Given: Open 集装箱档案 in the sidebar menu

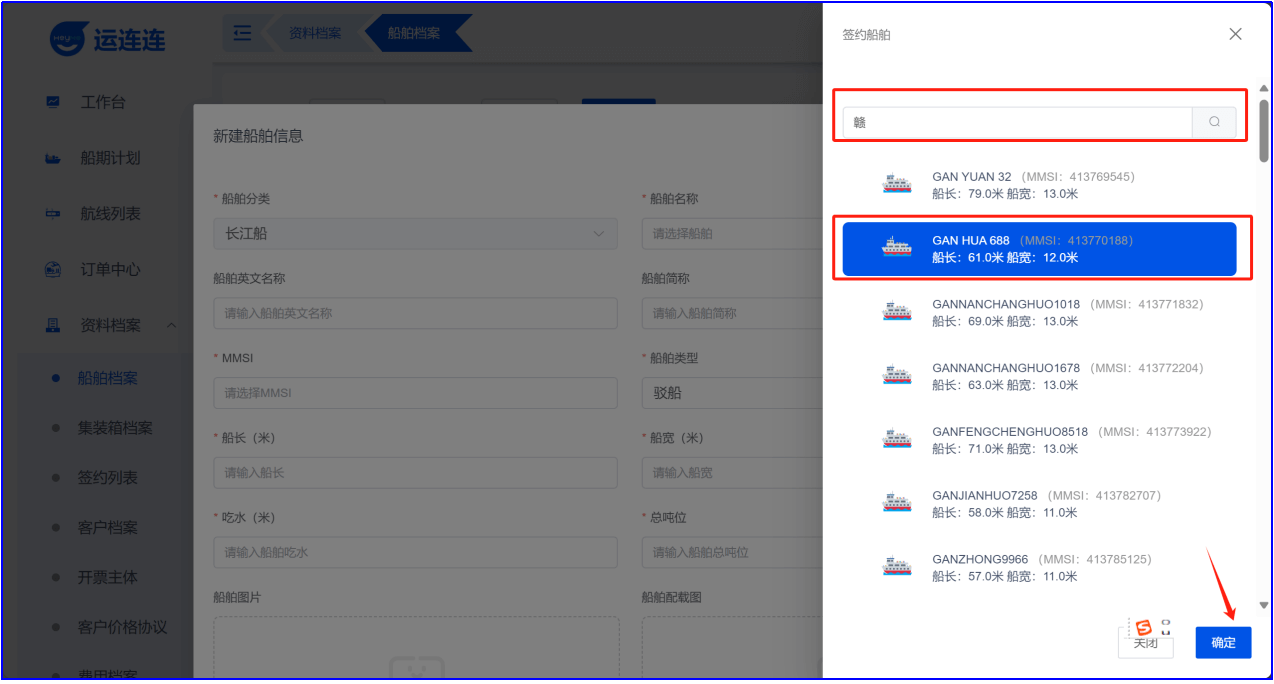Looking at the screenshot, I should (x=115, y=428).
